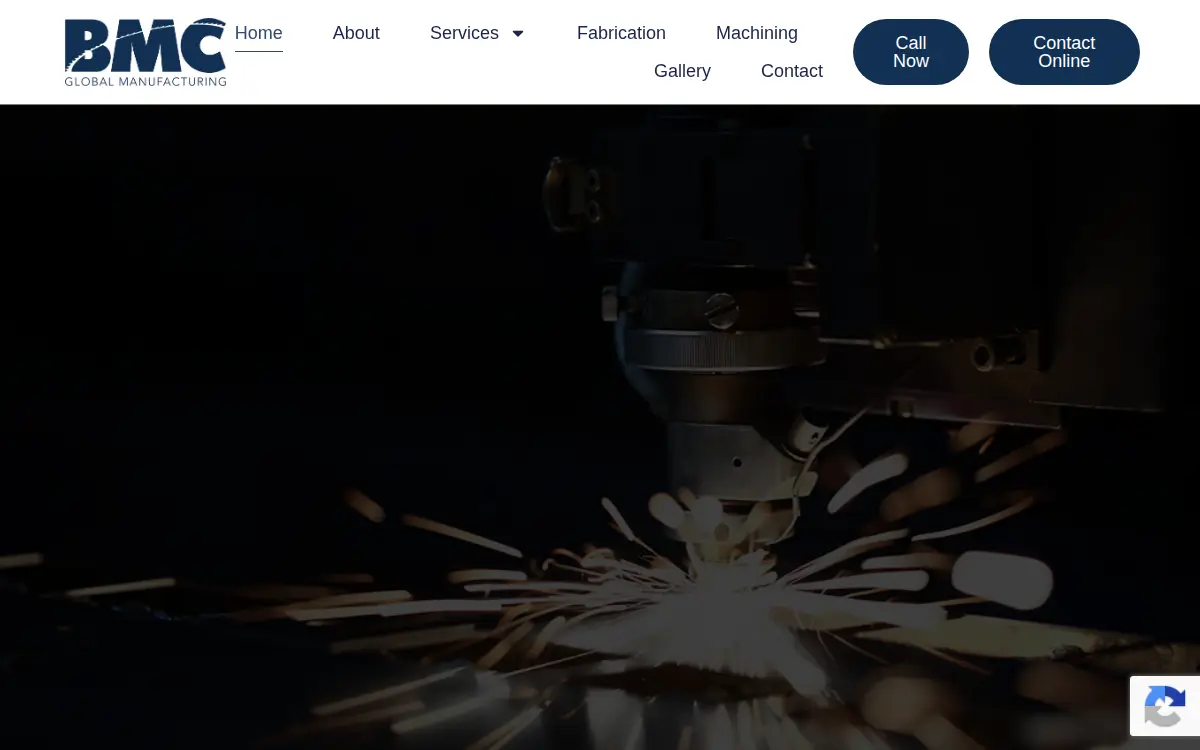Open the Contact nav link

(x=792, y=71)
